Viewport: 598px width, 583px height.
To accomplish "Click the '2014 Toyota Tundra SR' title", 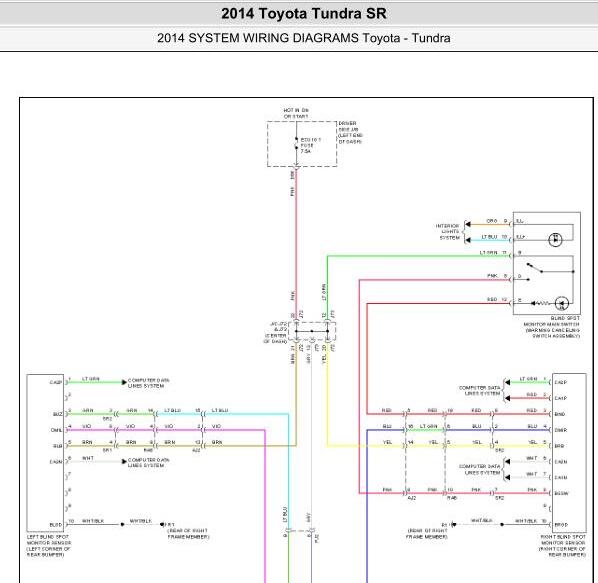I will tap(304, 14).
